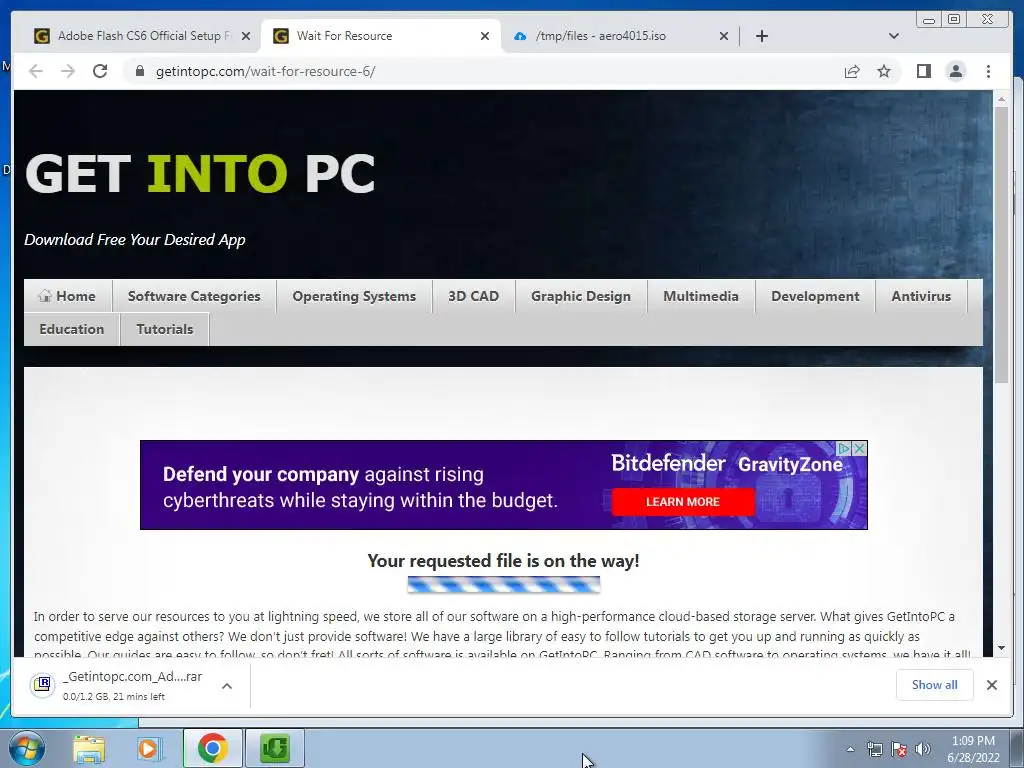Close the Adobe Flash CS6 tab
The image size is (1024, 768).
246,36
